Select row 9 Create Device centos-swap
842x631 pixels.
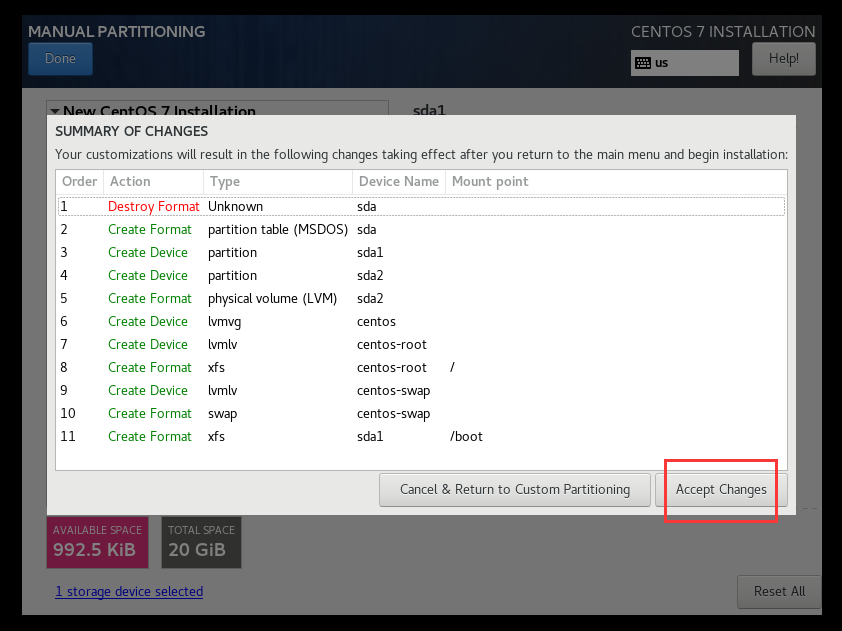[x=421, y=391]
